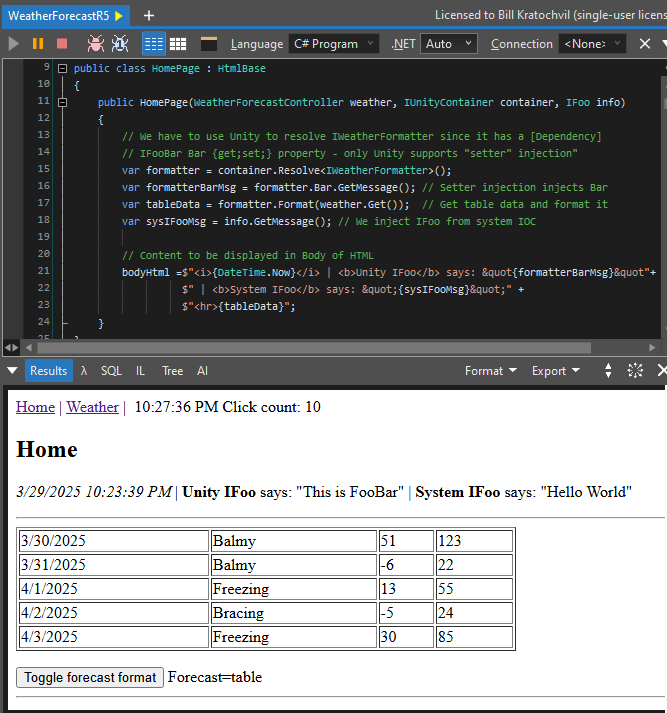Click the editor split arrows icon

[12, 348]
